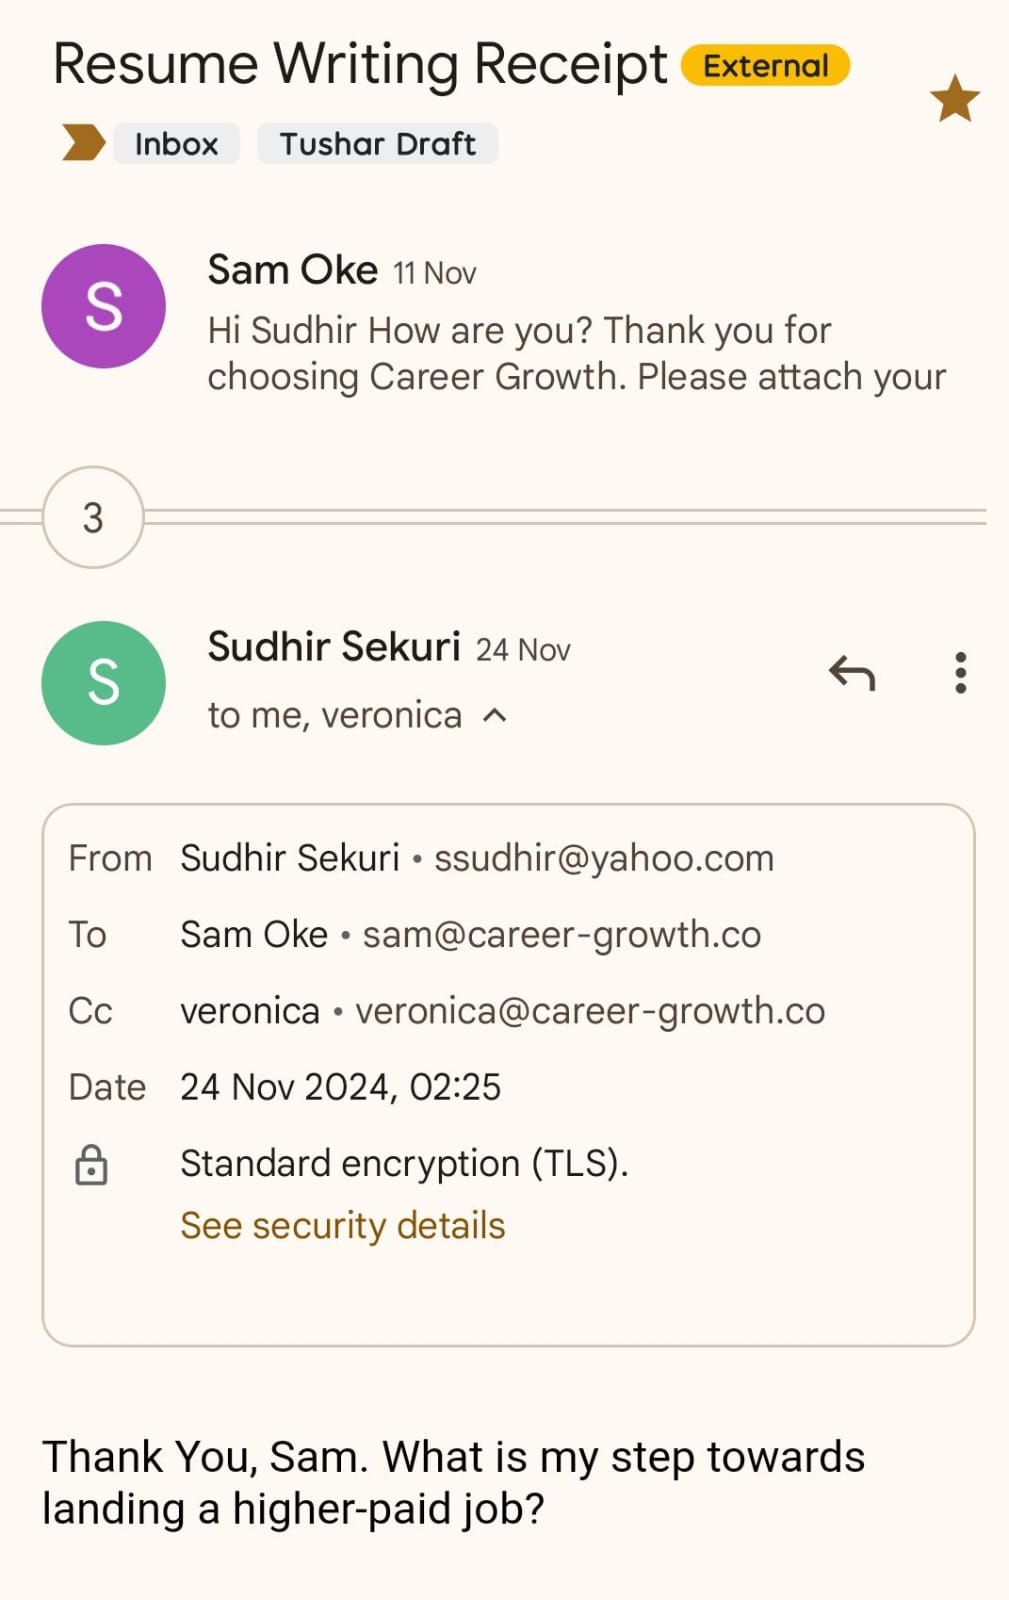Tap the ssudhir@yahoo.com sender address

click(x=604, y=858)
